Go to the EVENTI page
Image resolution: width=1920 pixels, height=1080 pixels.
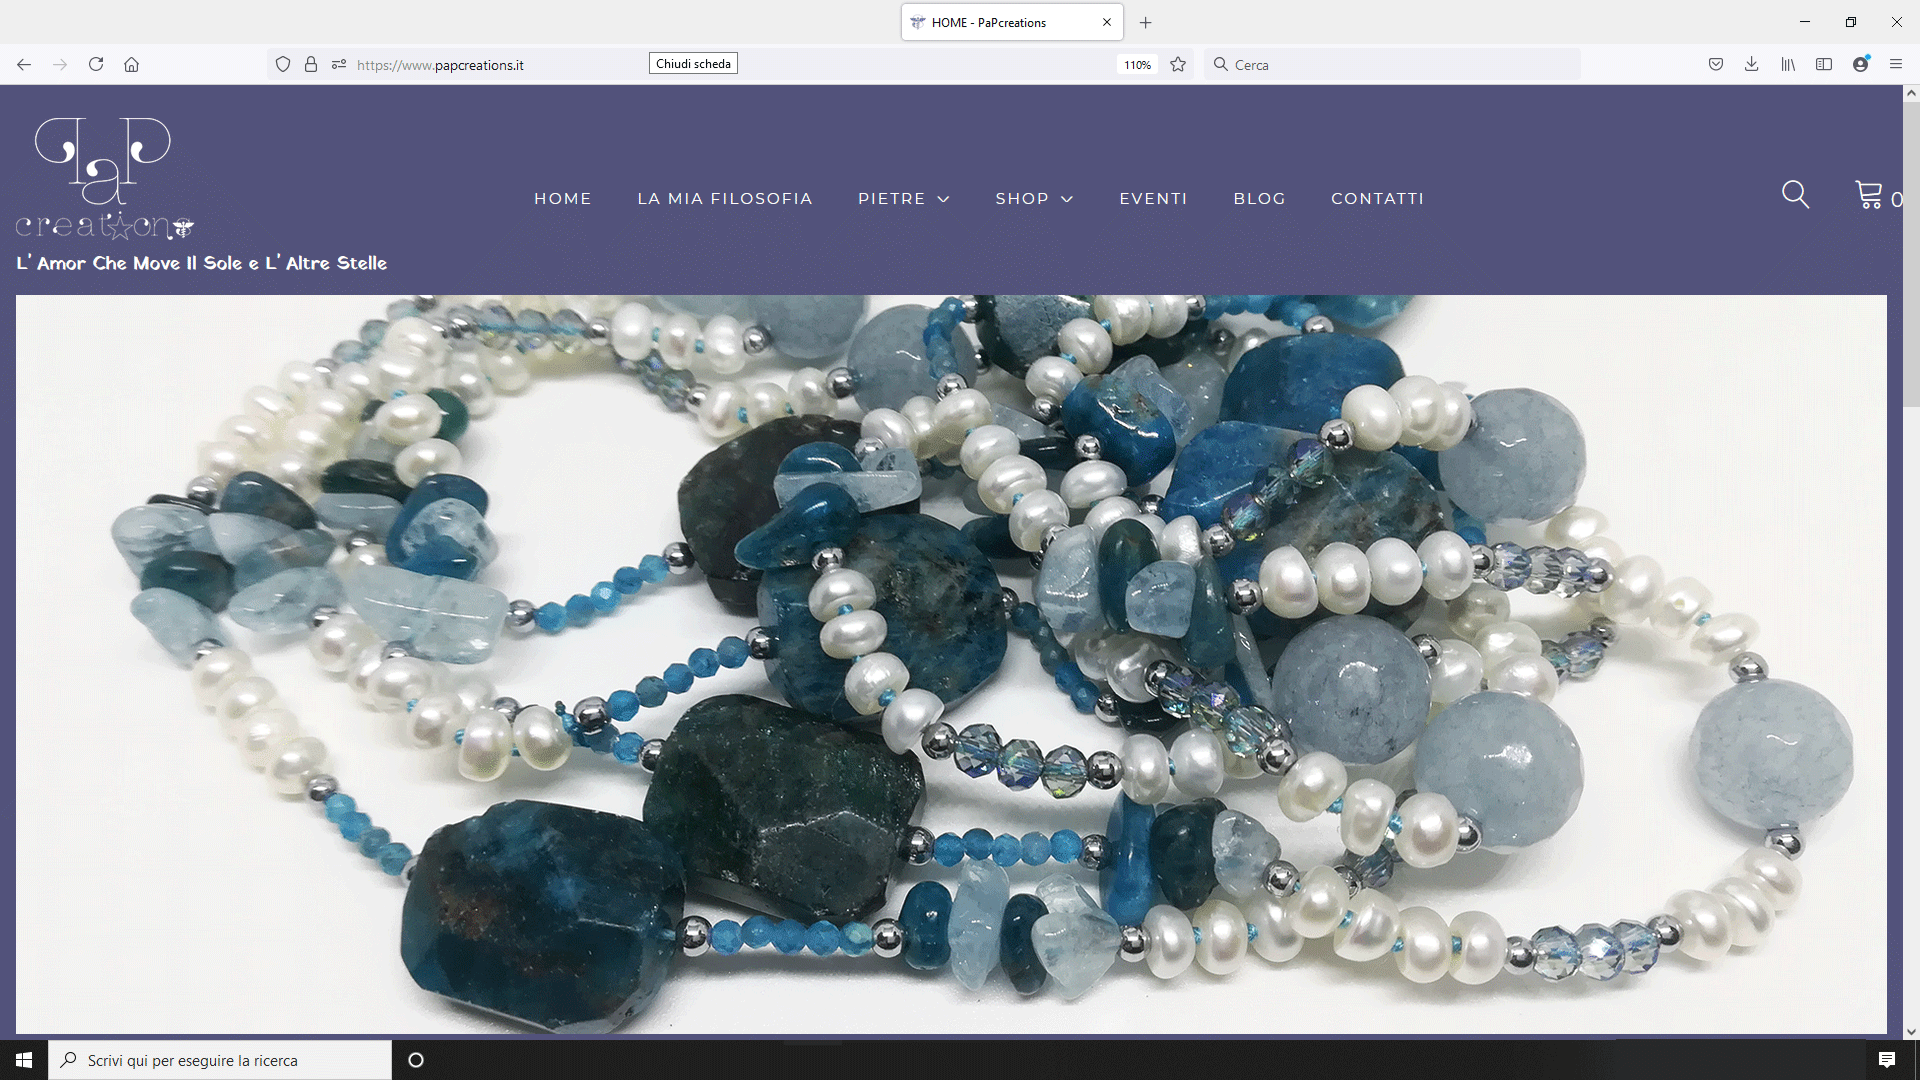1153,199
